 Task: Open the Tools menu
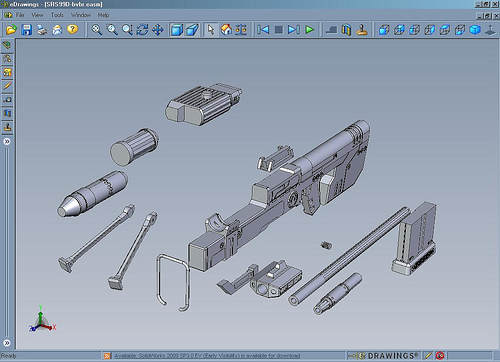pos(57,15)
